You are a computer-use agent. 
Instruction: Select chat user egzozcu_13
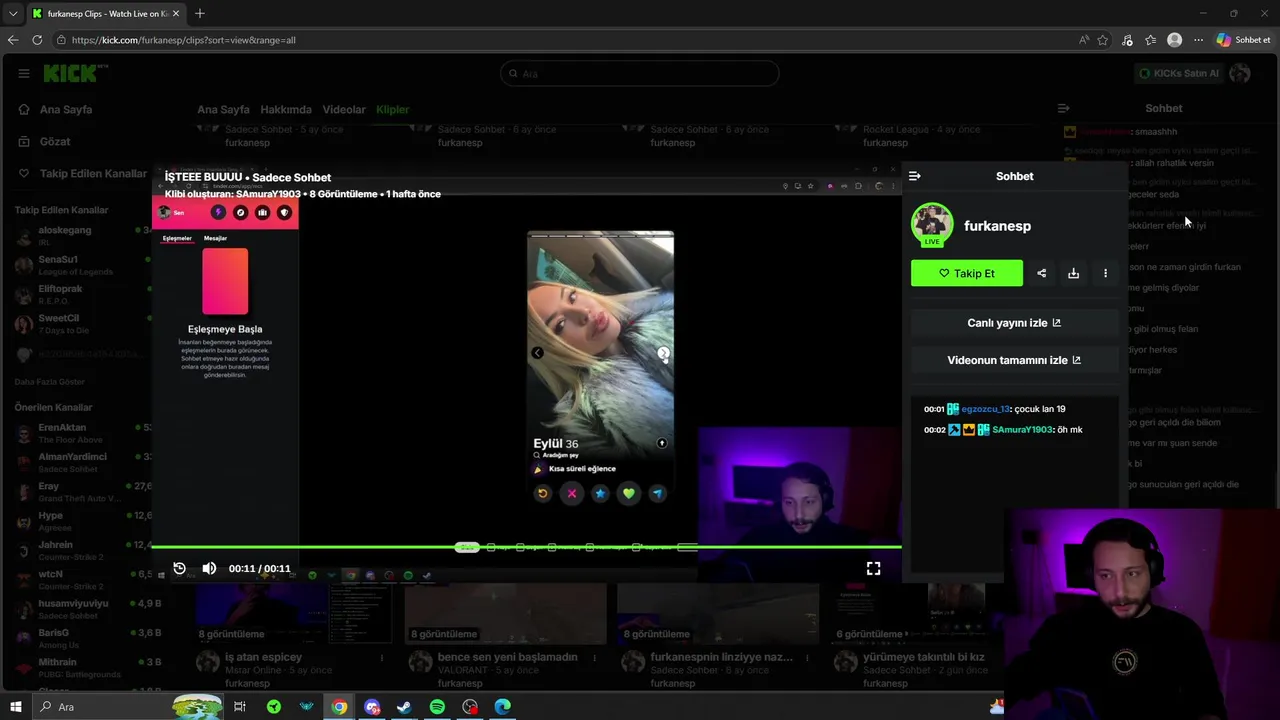985,409
